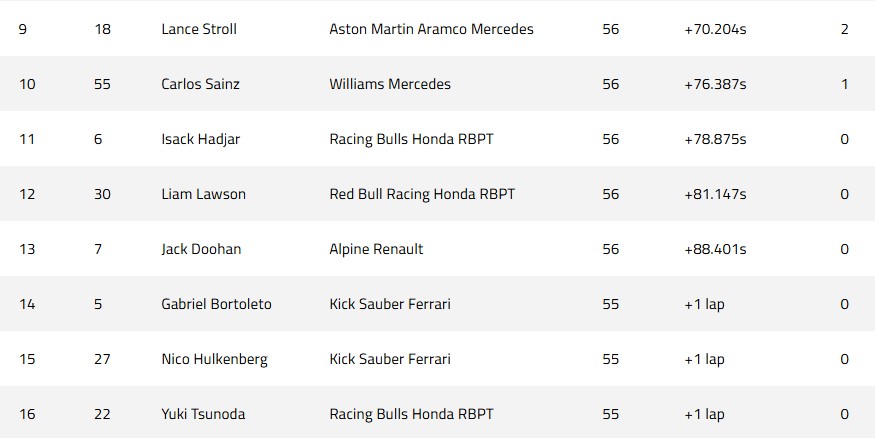Click Aston Martin Aramco Mercedes team
The width and height of the screenshot is (875, 438).
point(431,29)
